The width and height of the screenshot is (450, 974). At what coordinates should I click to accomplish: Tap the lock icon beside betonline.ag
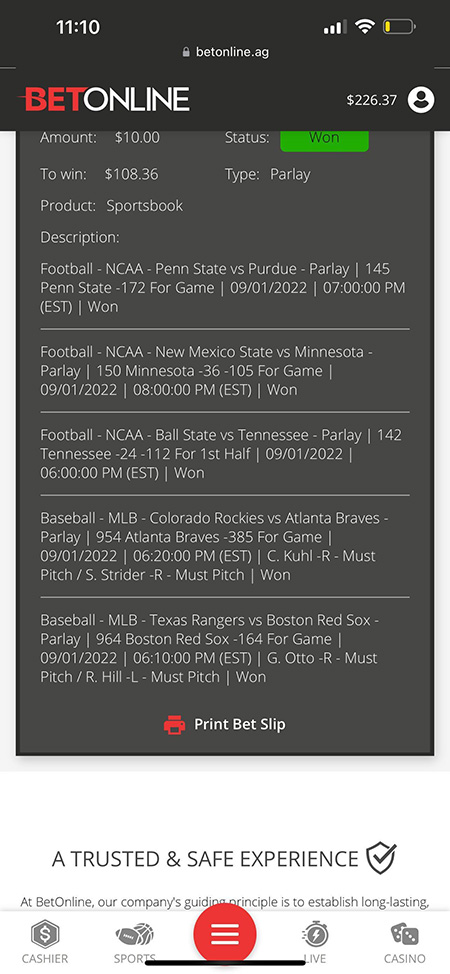[x=186, y=52]
